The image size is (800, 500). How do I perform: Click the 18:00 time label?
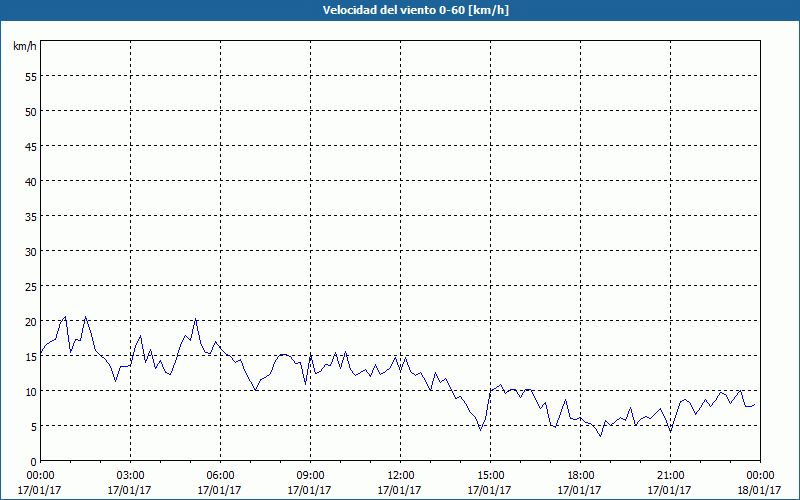click(580, 476)
